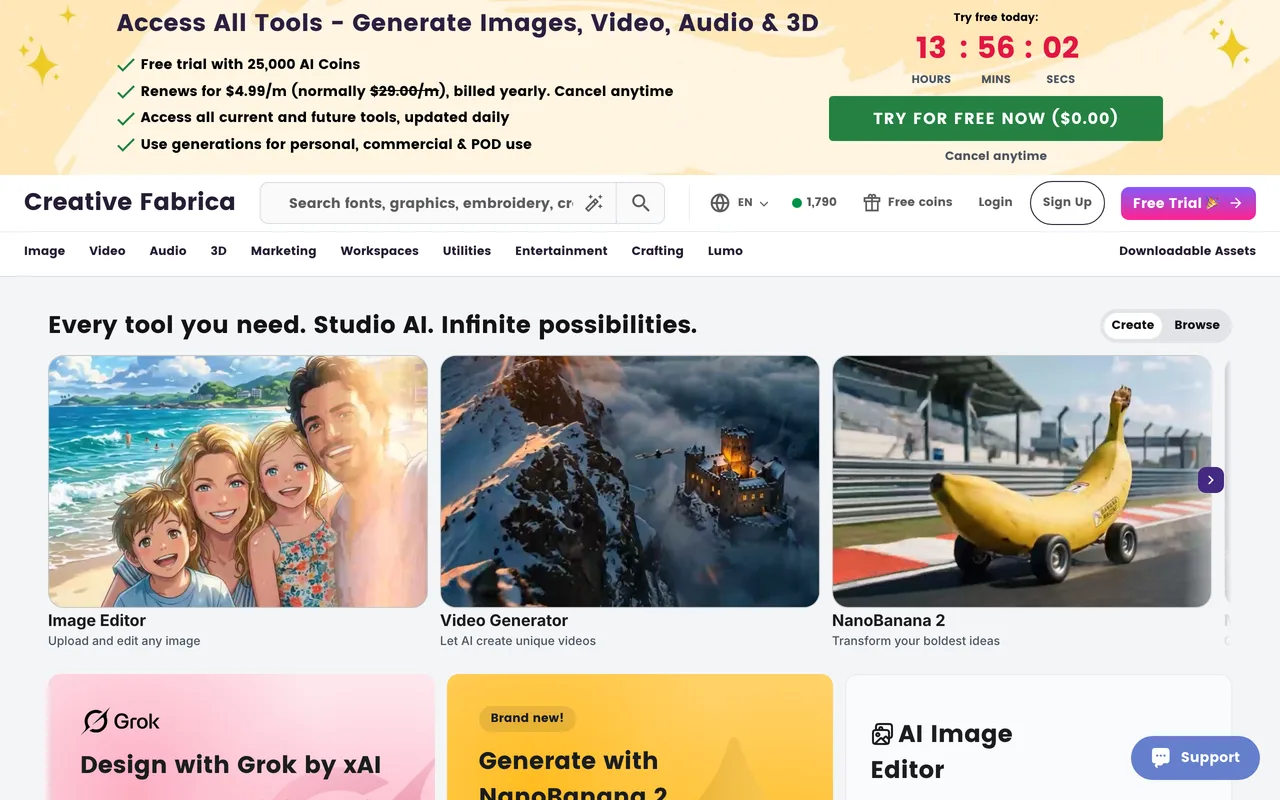The width and height of the screenshot is (1280, 800).
Task: Click the globe language icon
Action: [x=720, y=203]
